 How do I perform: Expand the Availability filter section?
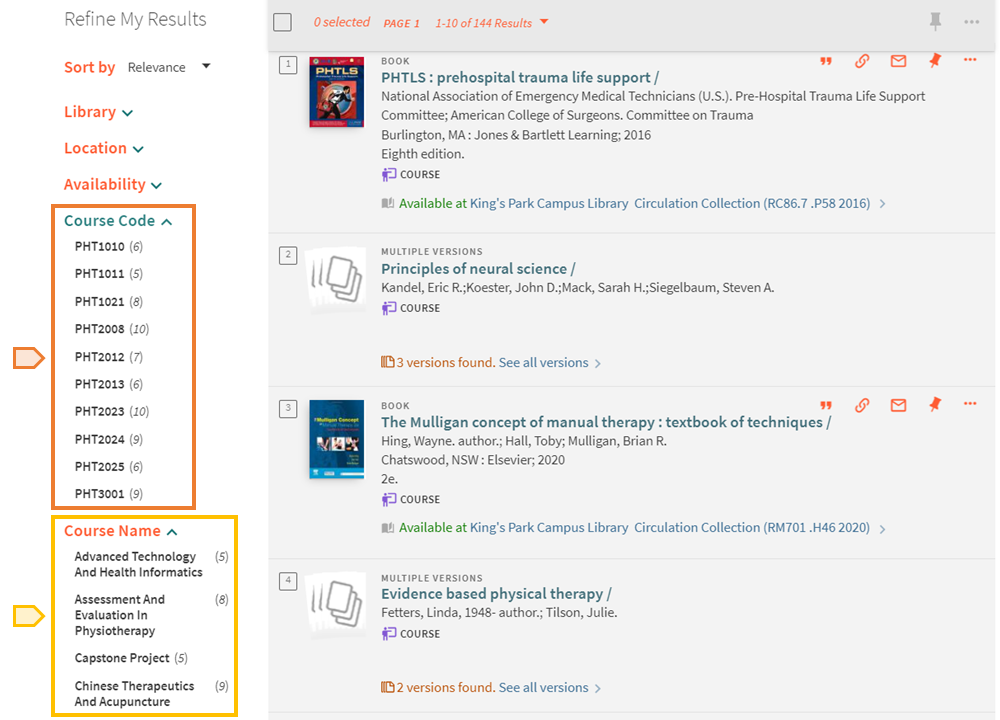[x=112, y=184]
